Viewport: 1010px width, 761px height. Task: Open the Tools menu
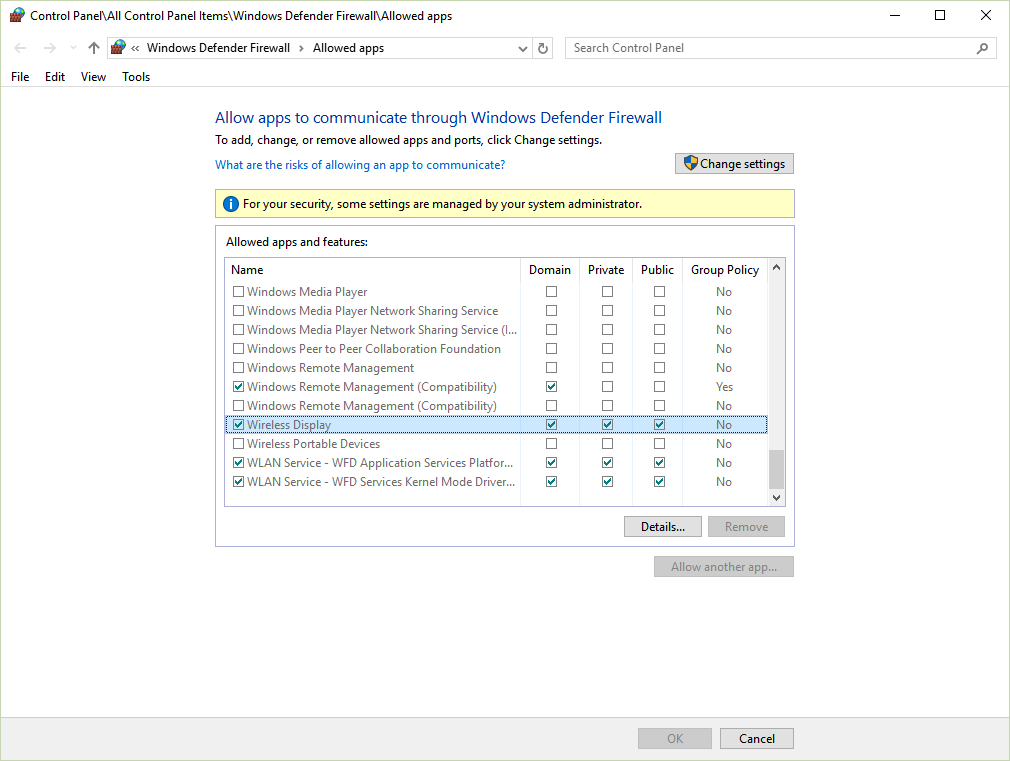(x=136, y=77)
